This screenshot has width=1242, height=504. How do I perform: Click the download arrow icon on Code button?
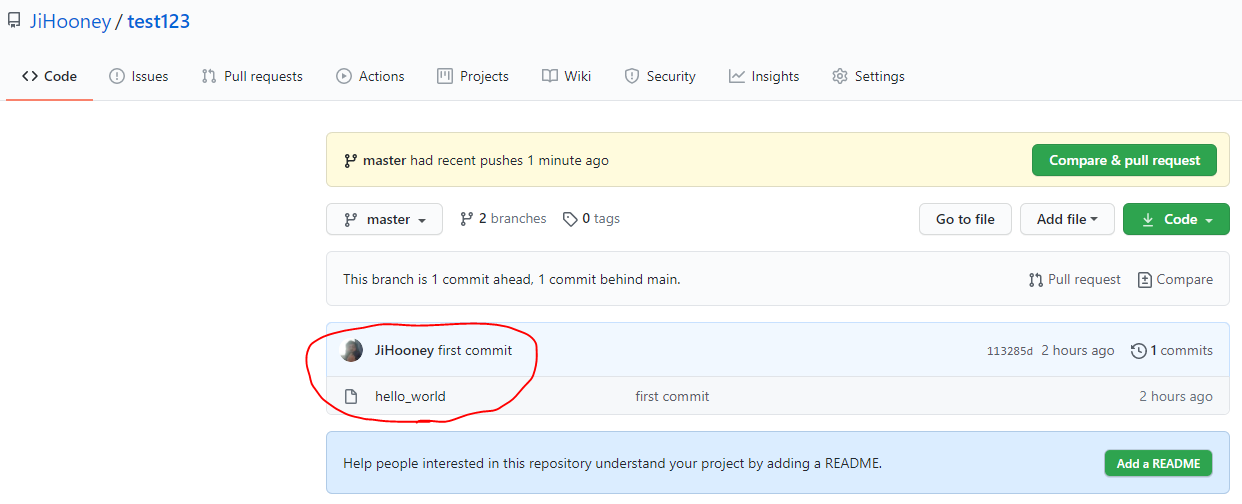pyautogui.click(x=1148, y=219)
